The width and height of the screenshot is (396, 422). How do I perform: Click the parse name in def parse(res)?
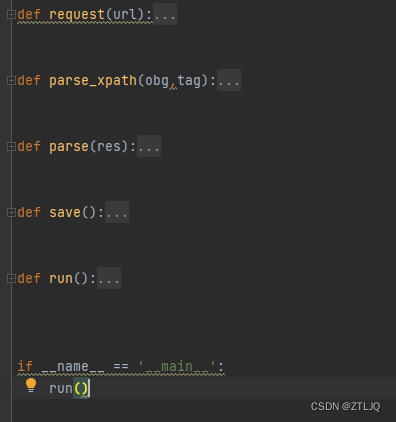pos(69,147)
